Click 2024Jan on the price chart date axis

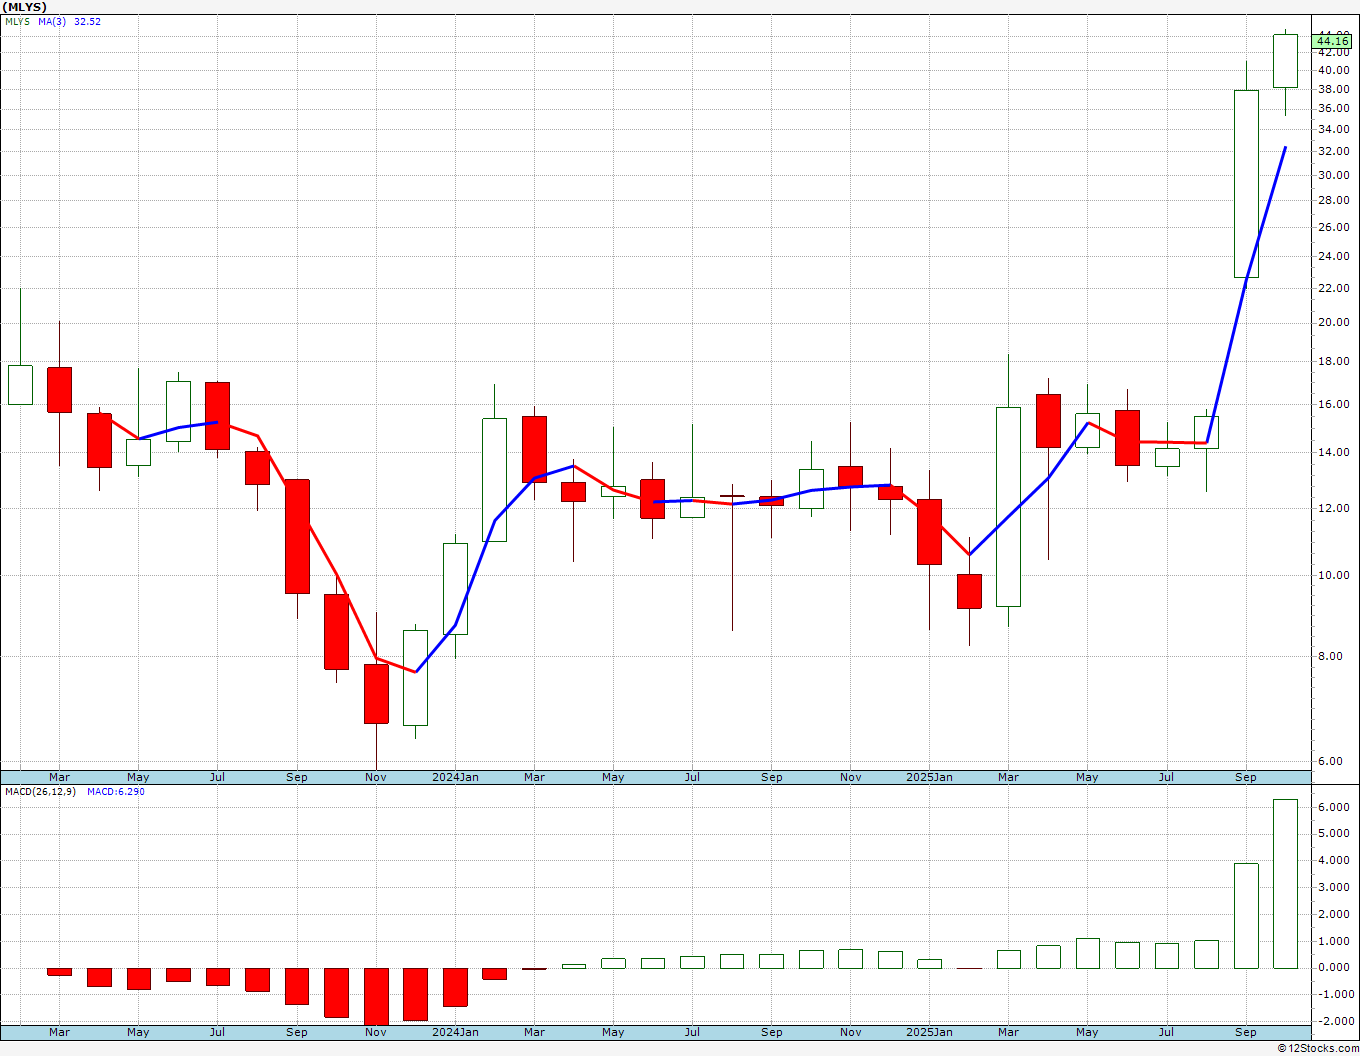[455, 777]
